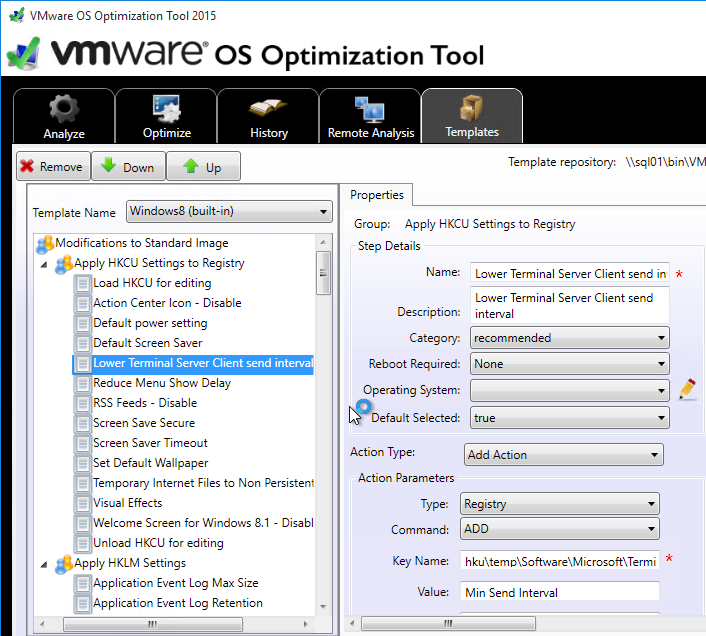This screenshot has width=706, height=636.
Task: Click the tree vertical scrollbar thumb
Action: [x=323, y=273]
